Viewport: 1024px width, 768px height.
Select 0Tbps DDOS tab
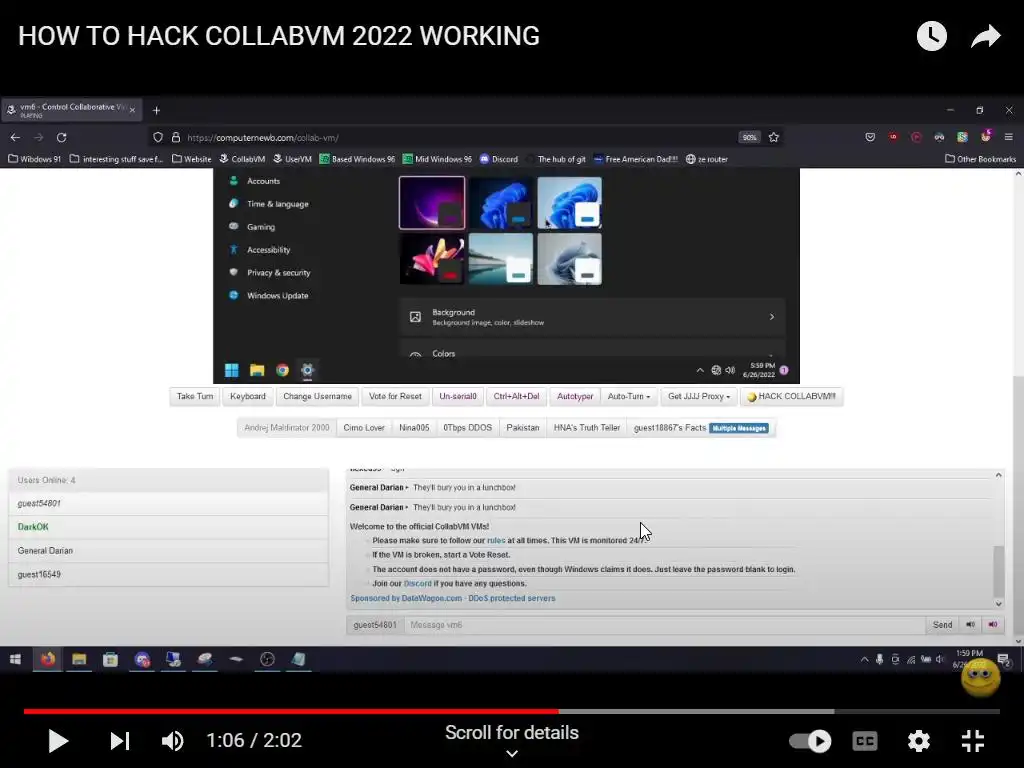click(x=468, y=428)
